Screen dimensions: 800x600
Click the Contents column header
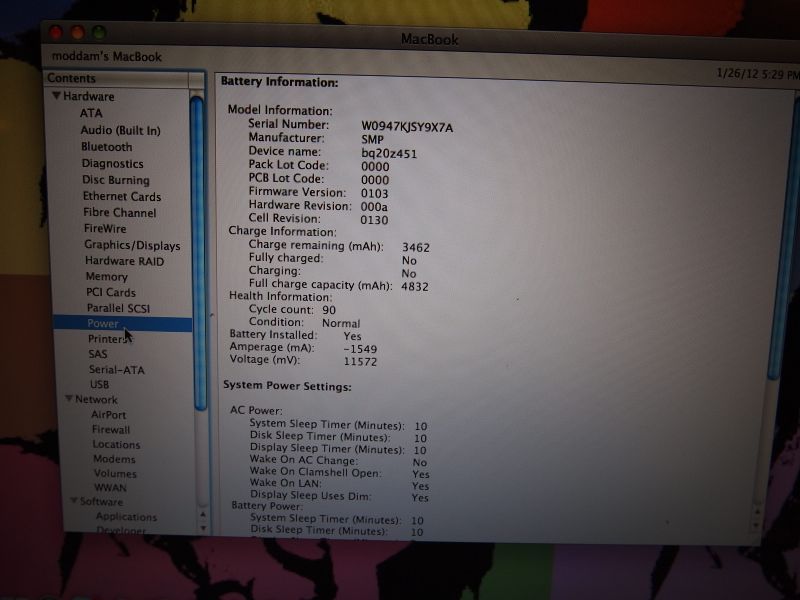pyautogui.click(x=117, y=79)
